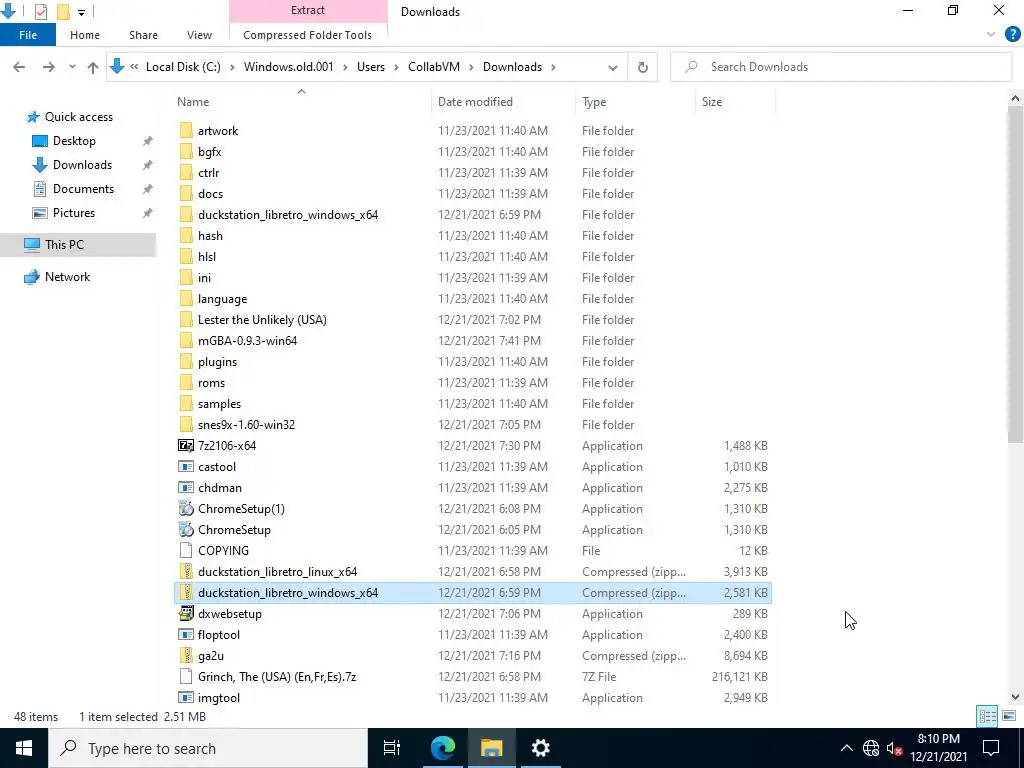Screen dimensions: 1024x768
Task: Click Windows.old.001 breadcrumb
Action: coord(289,67)
